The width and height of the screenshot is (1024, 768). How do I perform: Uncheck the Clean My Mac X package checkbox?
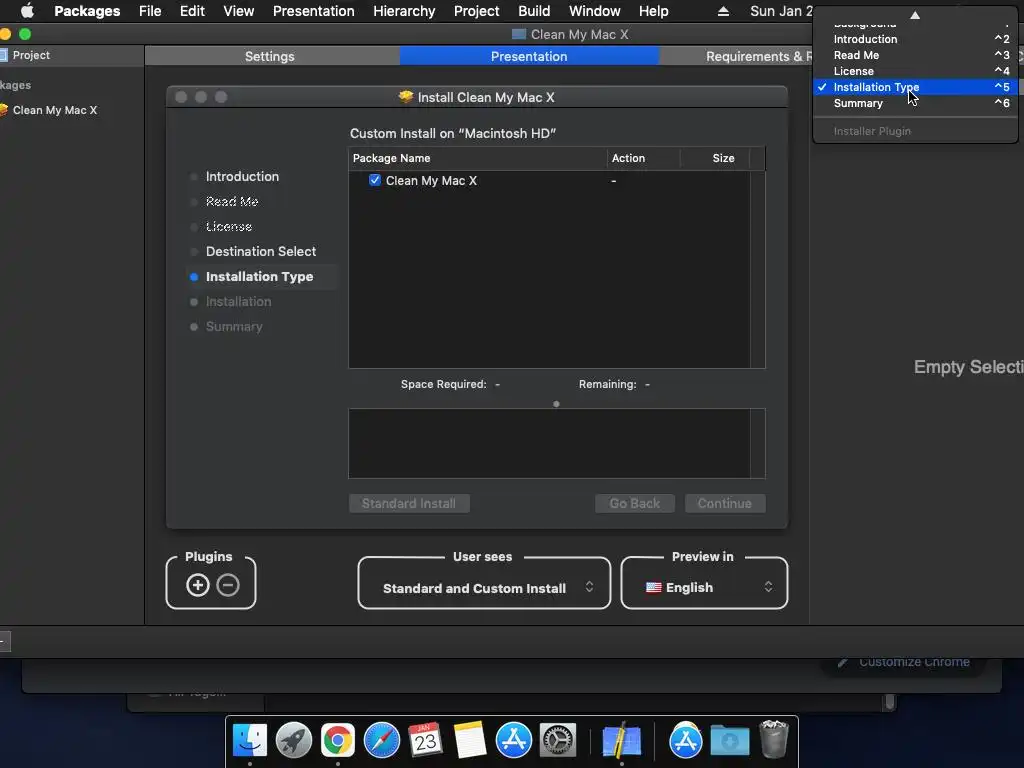[x=375, y=180]
